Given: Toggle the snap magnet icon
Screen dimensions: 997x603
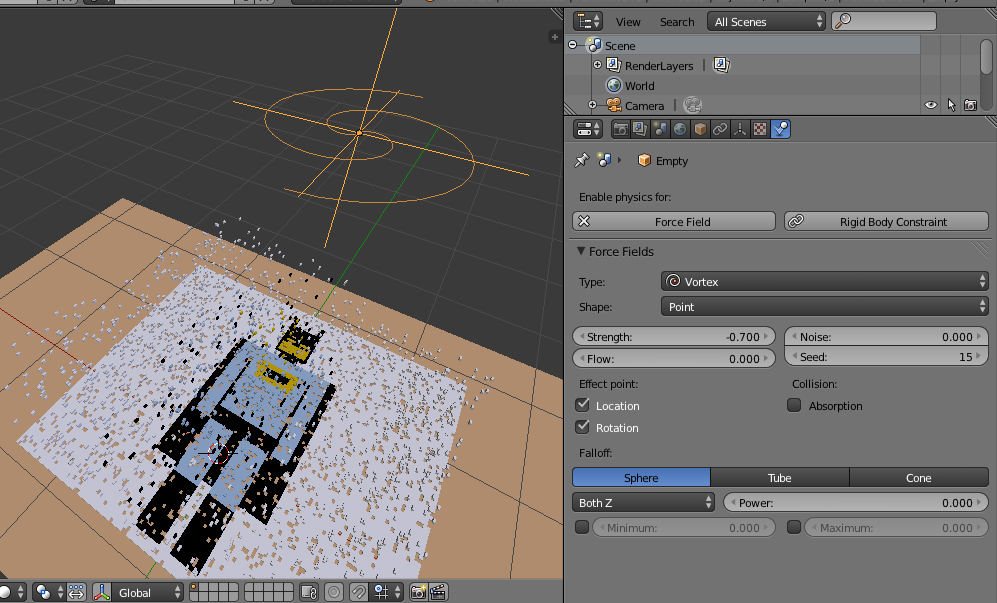Looking at the screenshot, I should 359,592.
